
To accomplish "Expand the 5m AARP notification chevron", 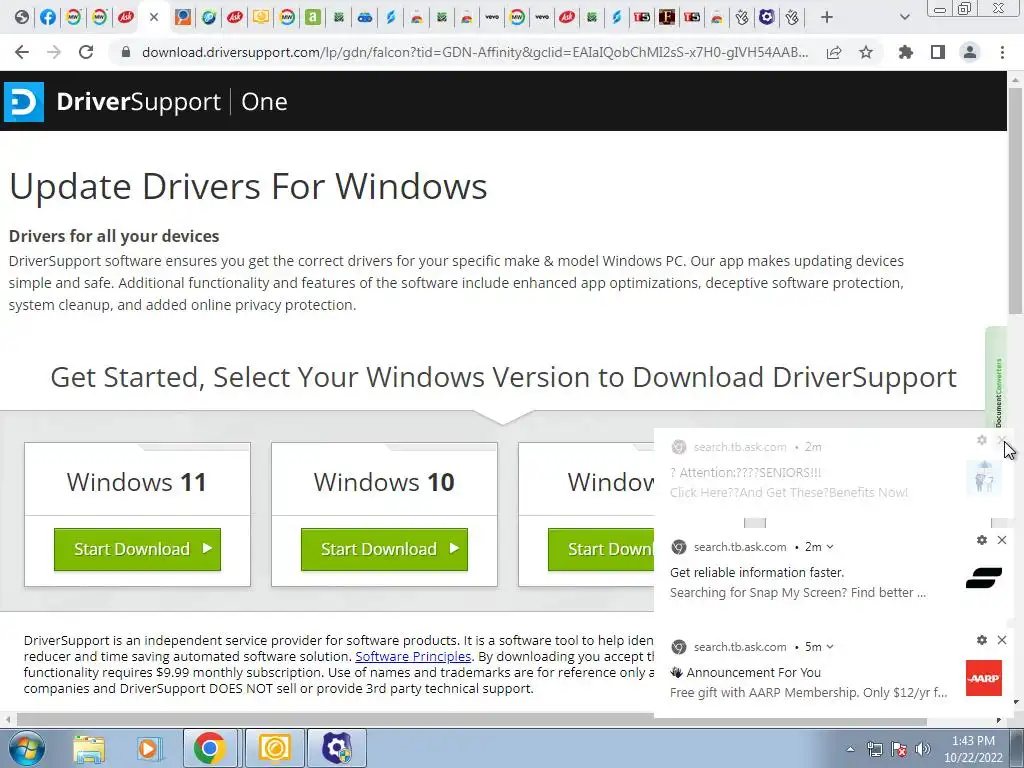I will (x=830, y=647).
